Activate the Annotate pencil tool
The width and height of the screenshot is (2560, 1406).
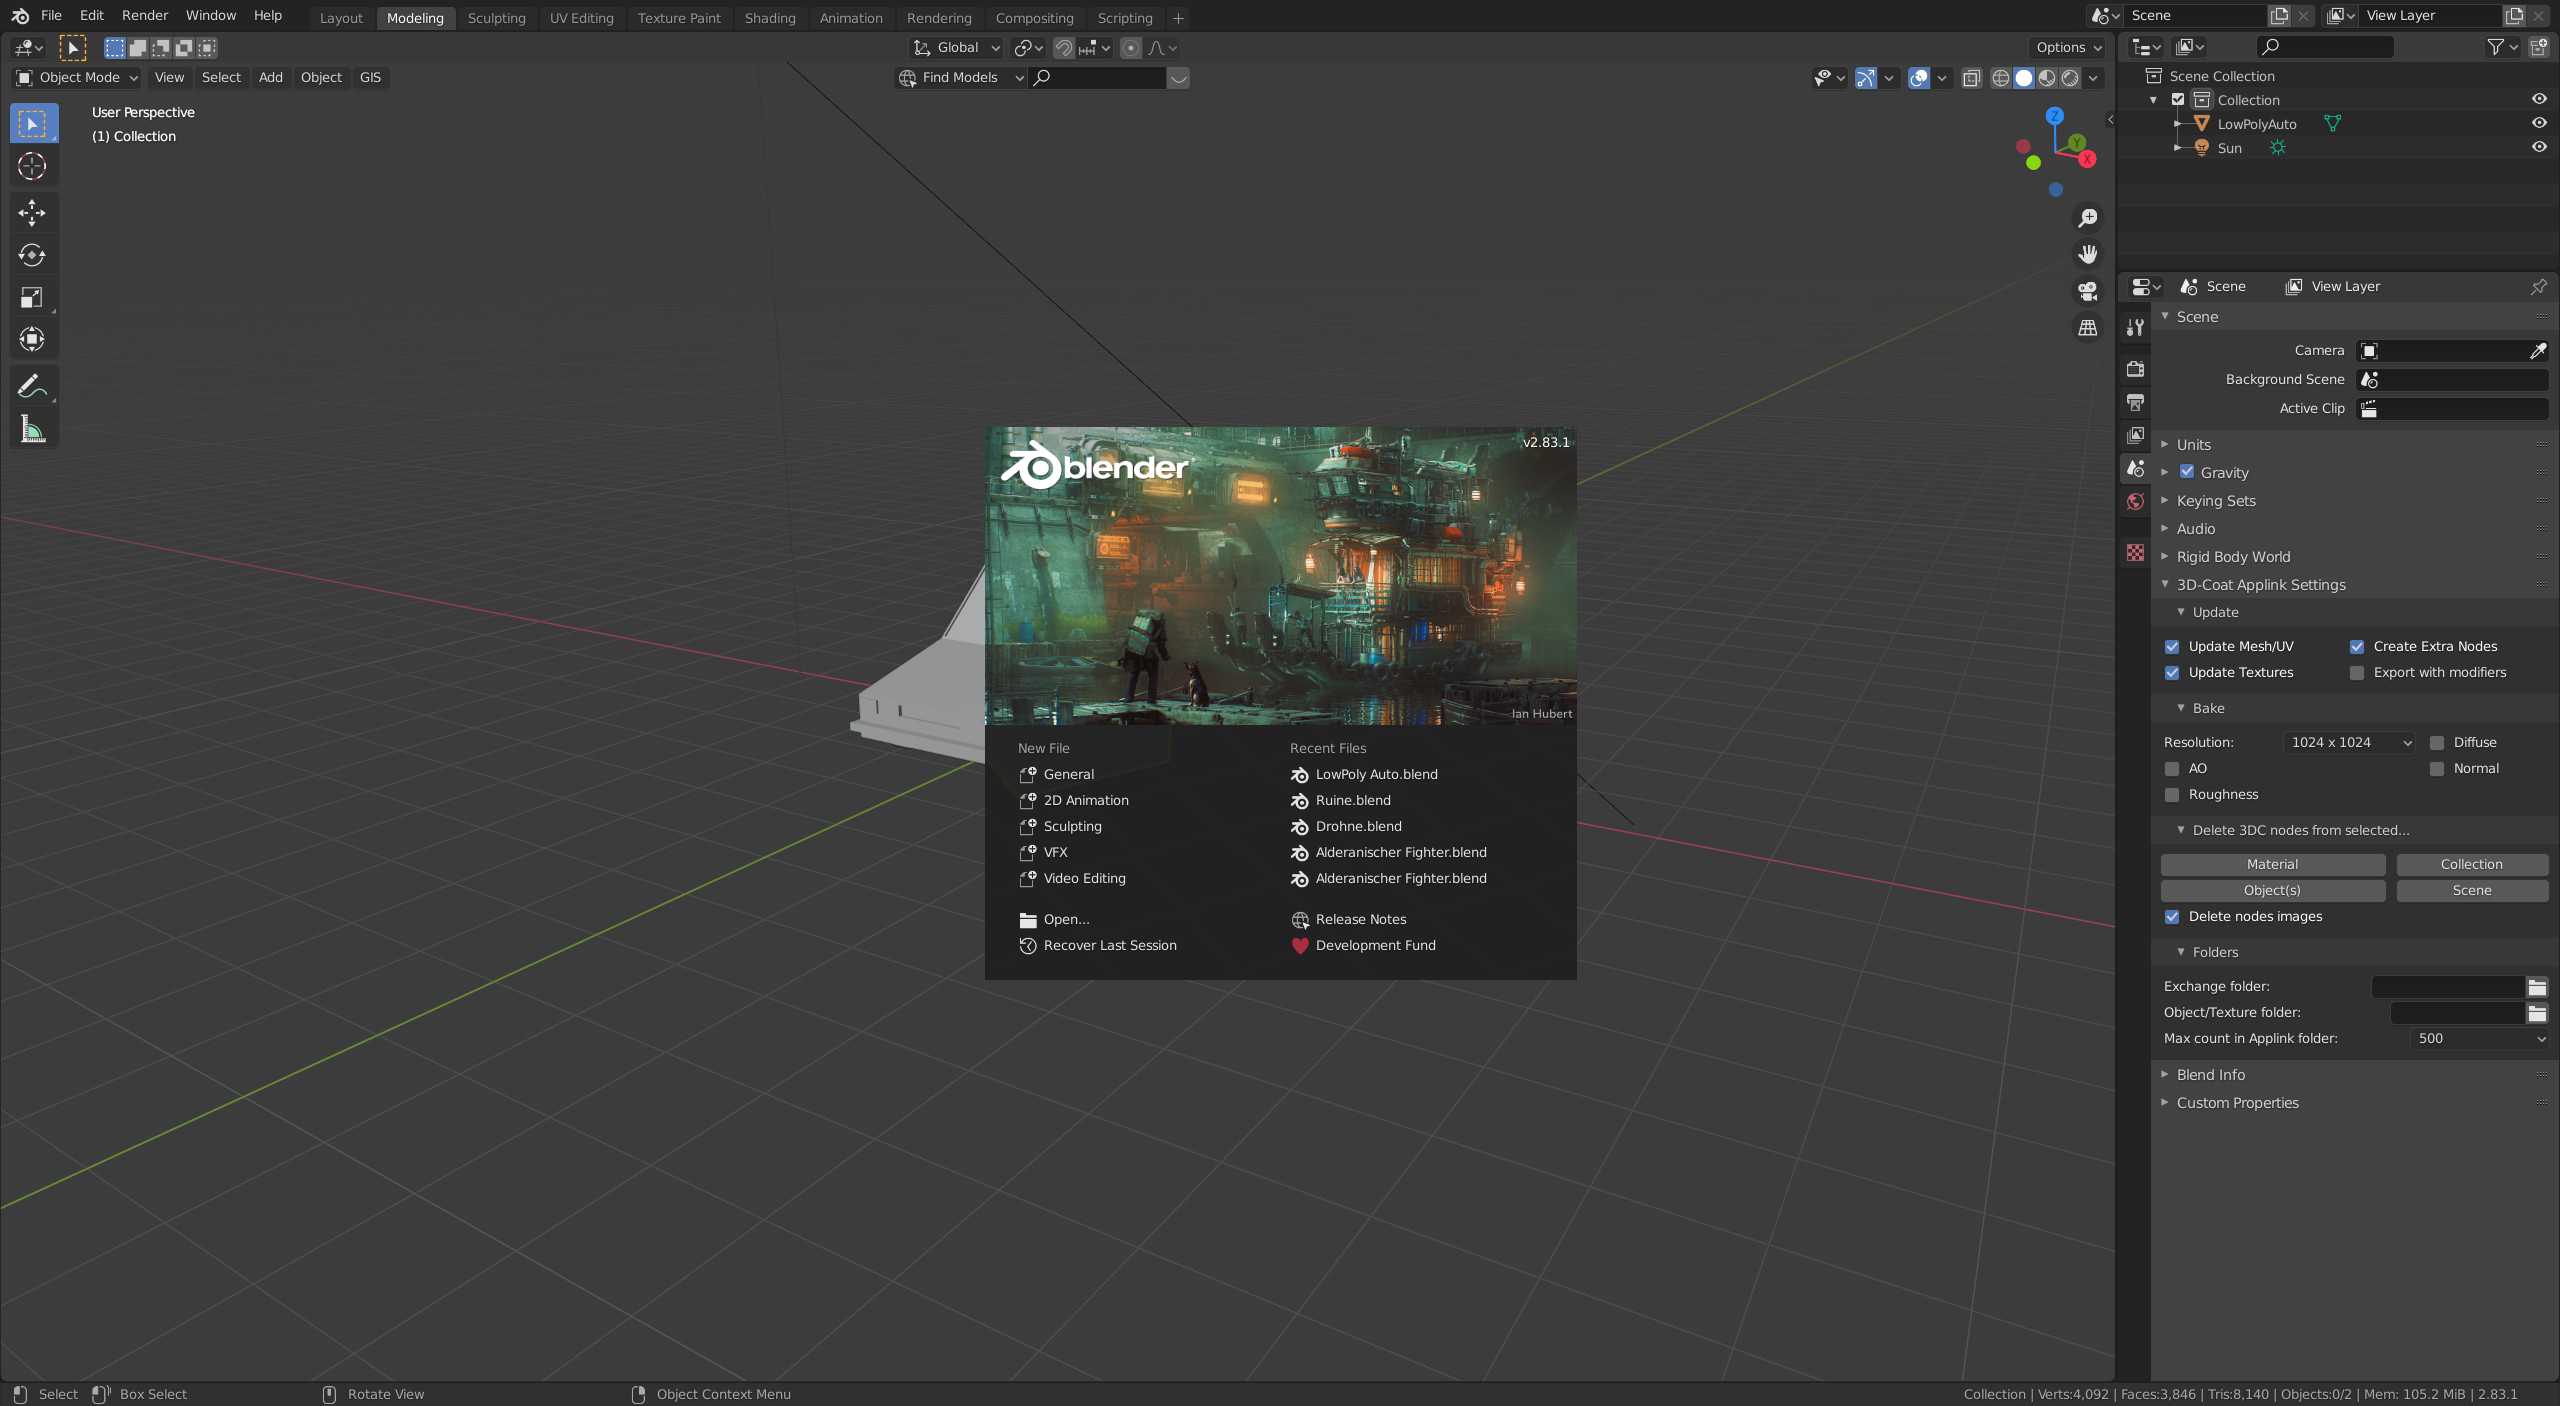pyautogui.click(x=32, y=386)
